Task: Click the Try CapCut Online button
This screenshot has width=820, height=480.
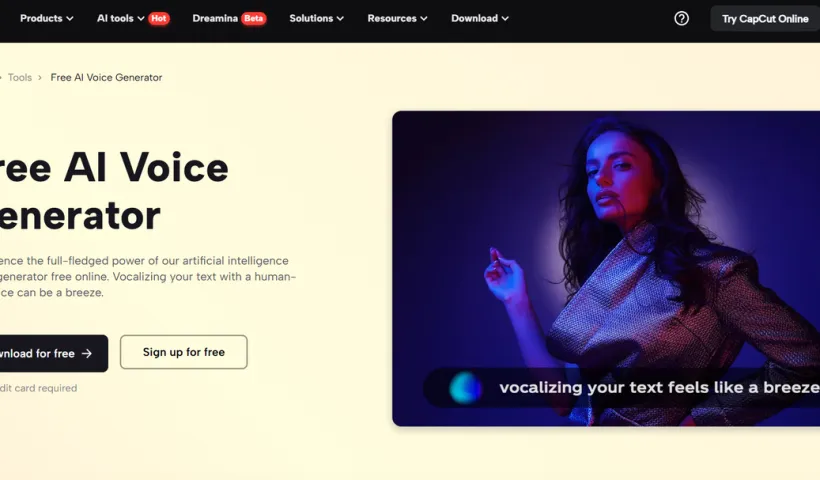Action: pos(765,19)
